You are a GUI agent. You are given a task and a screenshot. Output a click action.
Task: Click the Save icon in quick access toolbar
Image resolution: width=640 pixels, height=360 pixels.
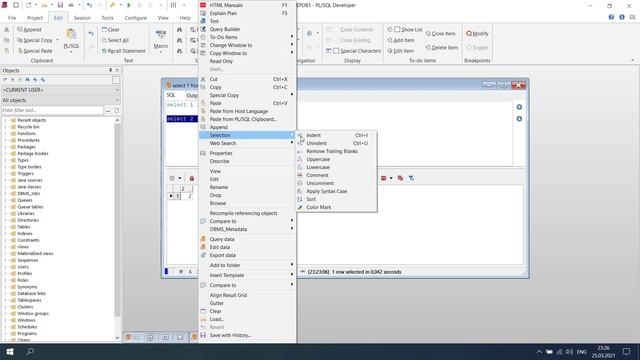(60, 5)
